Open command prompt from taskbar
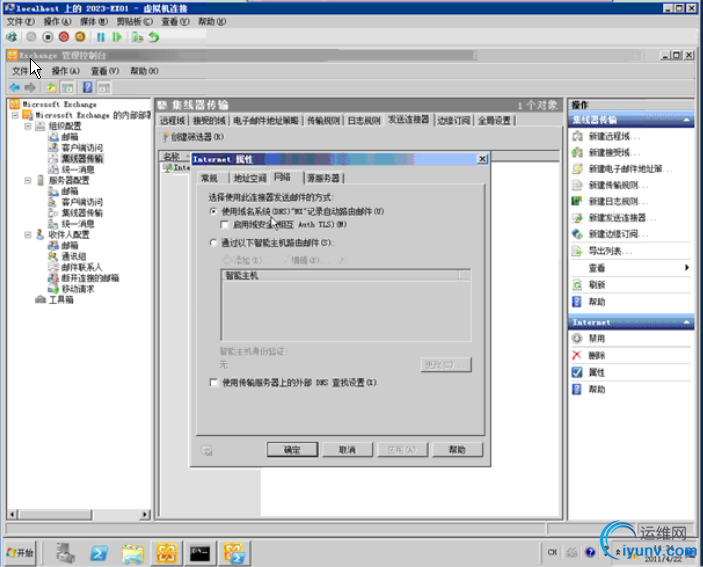This screenshot has width=703, height=567. [x=200, y=553]
